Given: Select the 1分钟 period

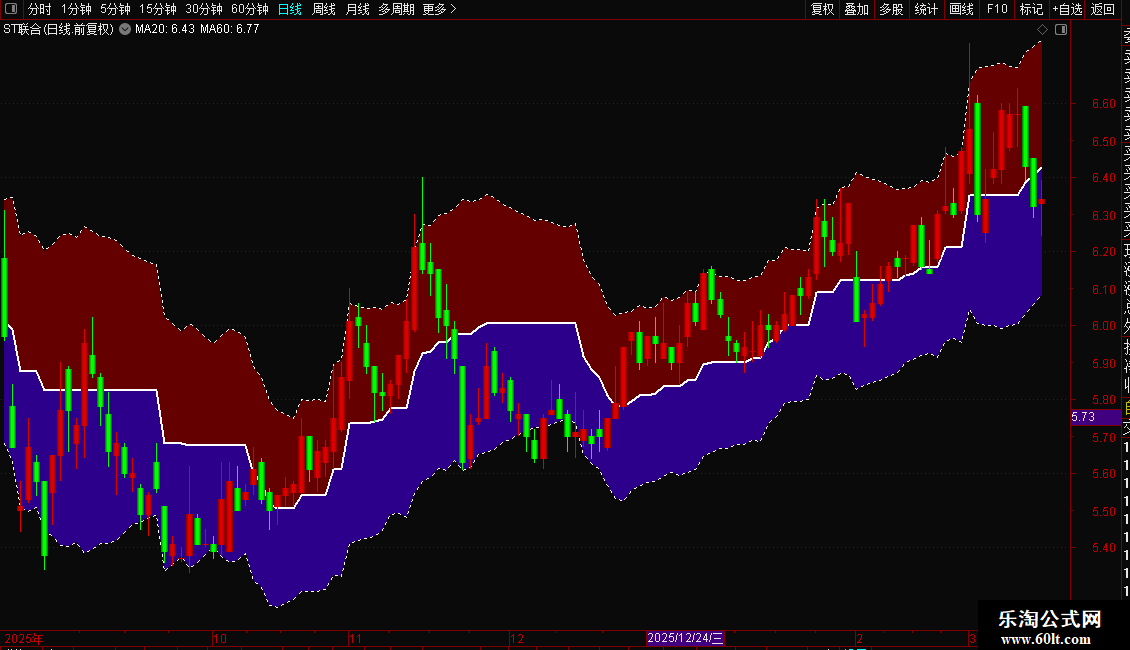Looking at the screenshot, I should 76,9.
